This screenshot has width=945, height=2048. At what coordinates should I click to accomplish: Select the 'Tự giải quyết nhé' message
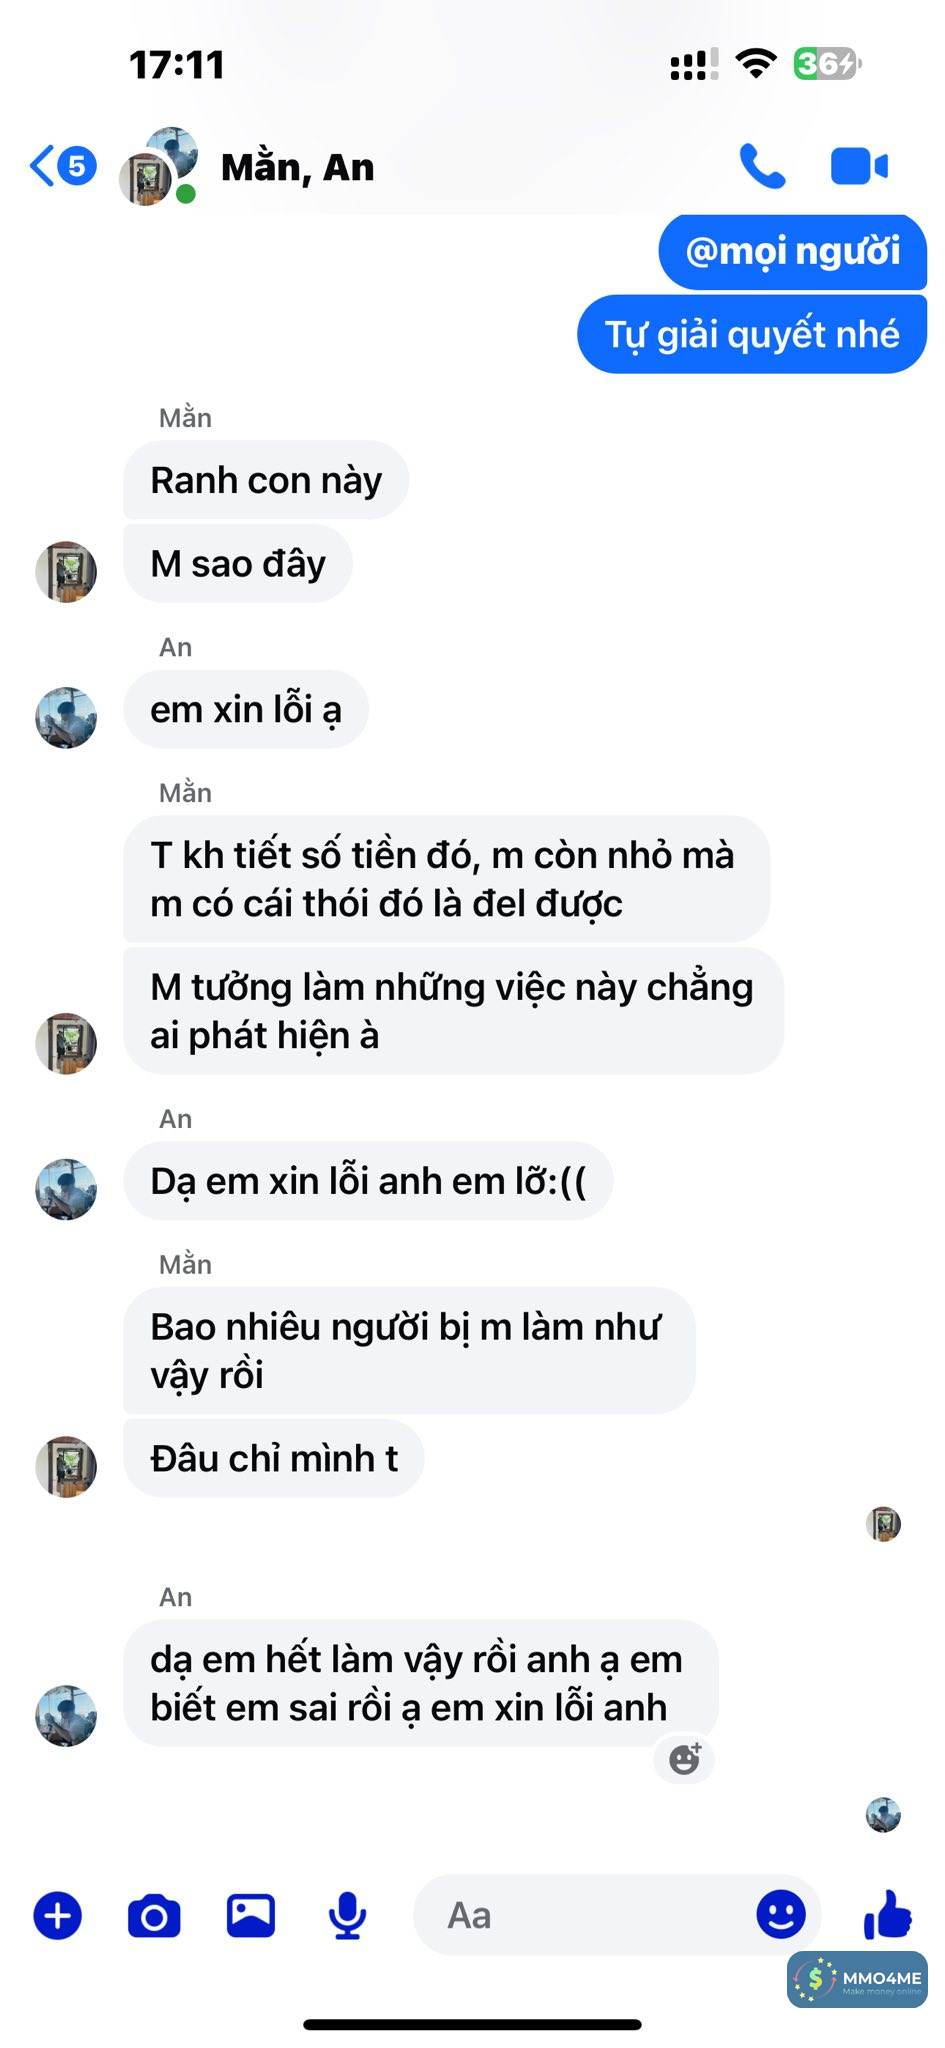coord(752,334)
